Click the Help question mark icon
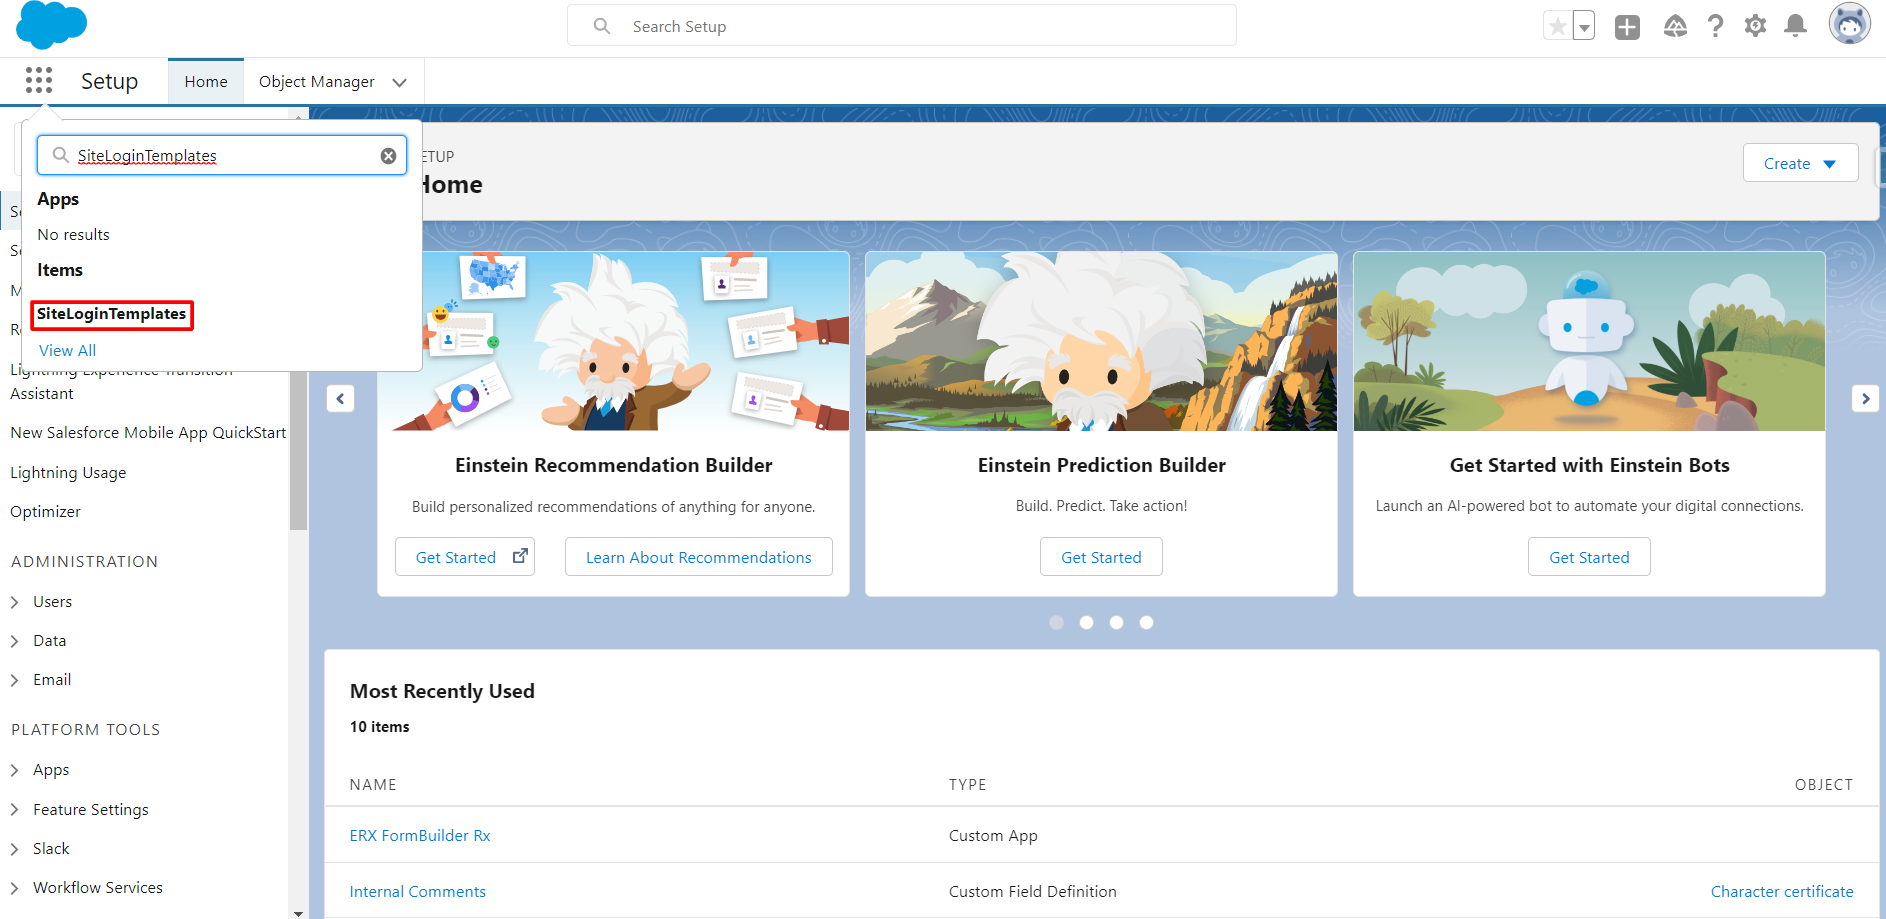1886x919 pixels. point(1715,26)
